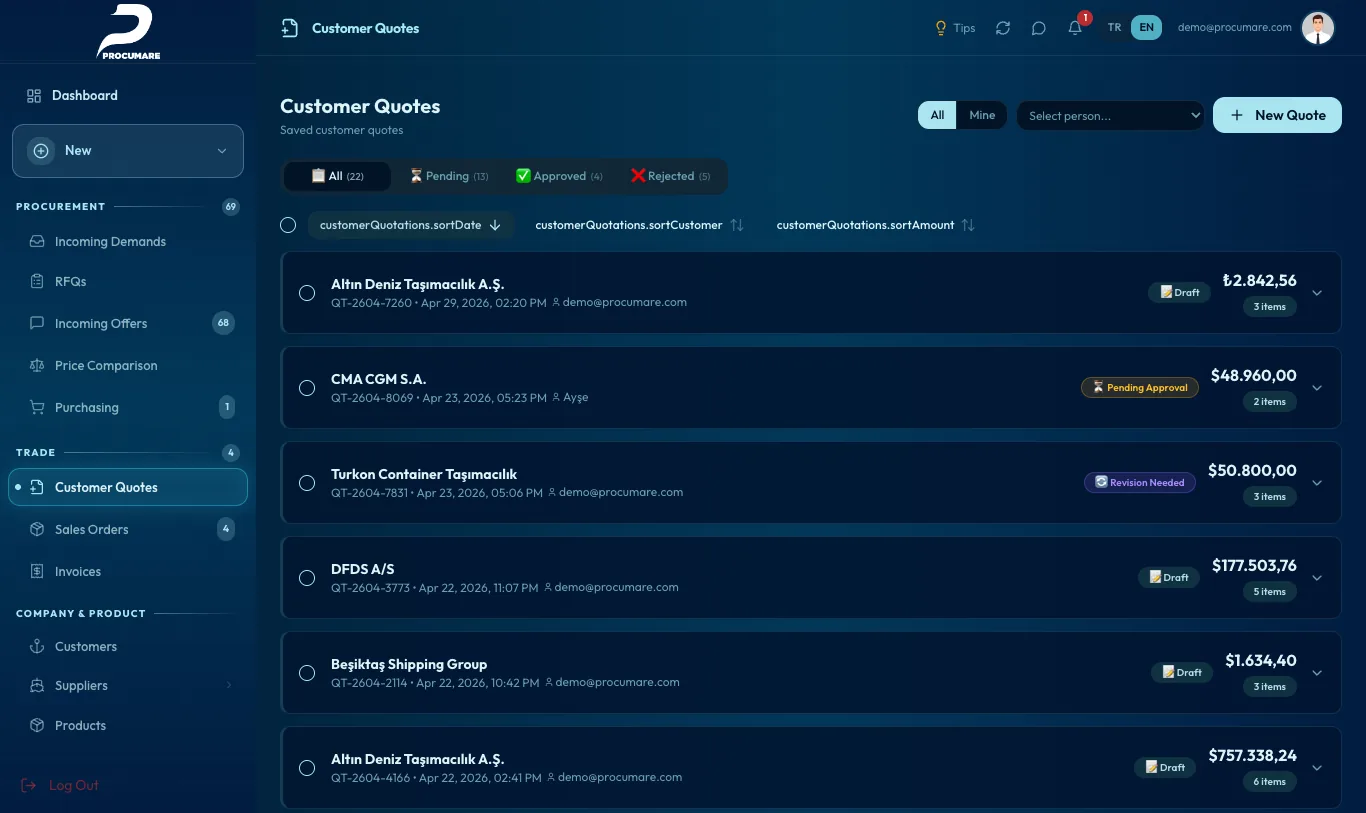Show only Mine quotes
This screenshot has height=813, width=1366.
point(982,115)
